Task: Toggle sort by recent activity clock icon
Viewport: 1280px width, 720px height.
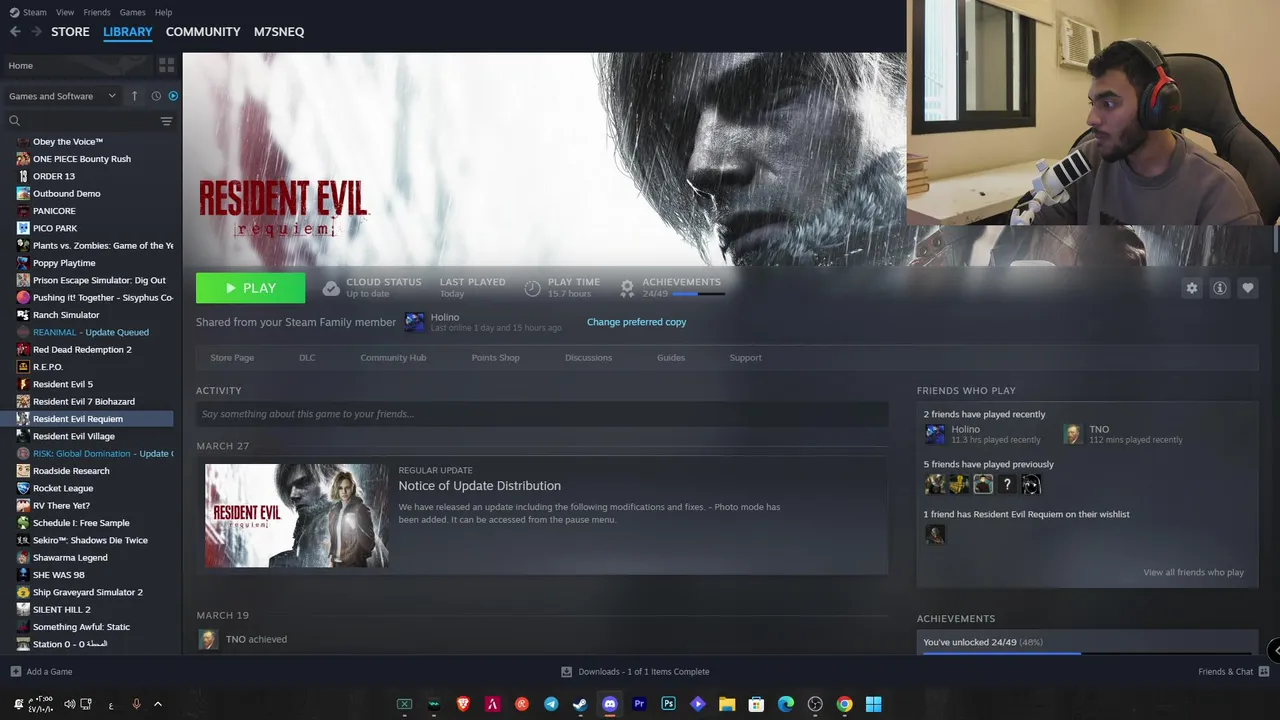Action: coord(156,96)
